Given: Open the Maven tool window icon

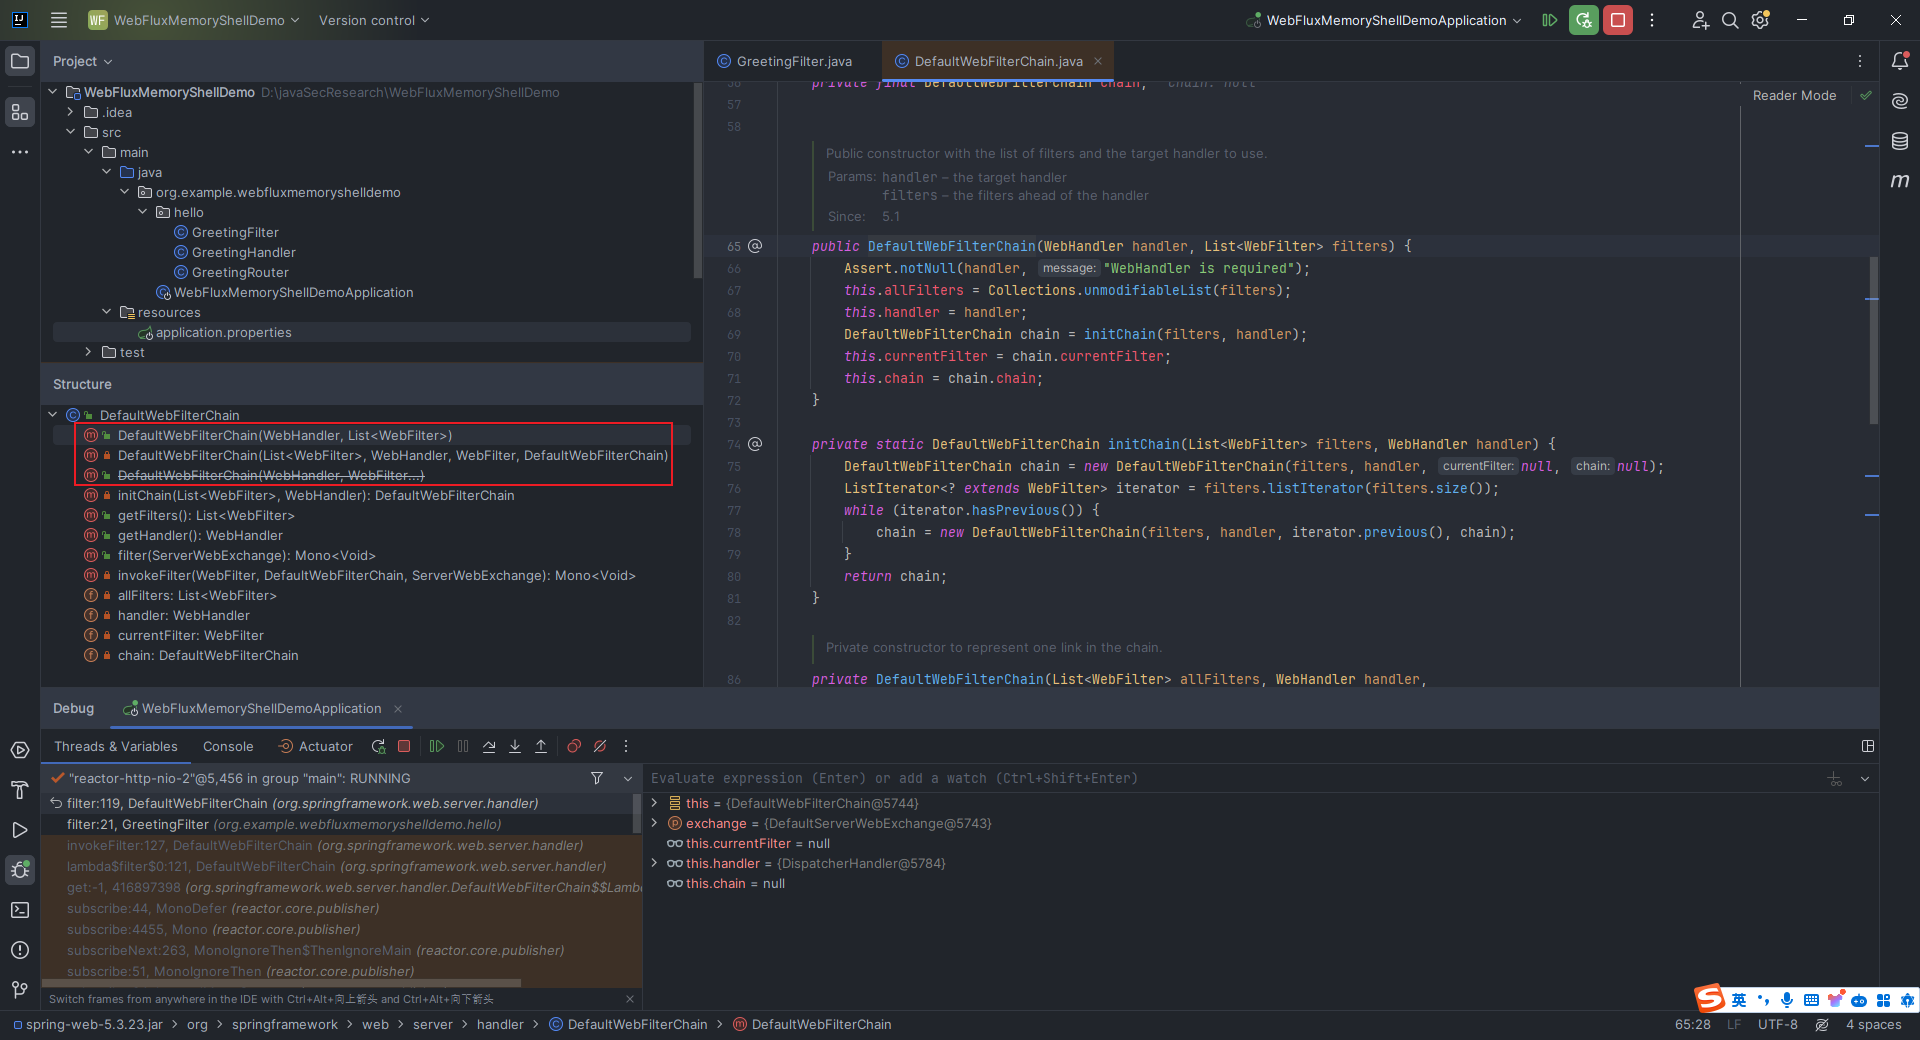Looking at the screenshot, I should (1900, 181).
